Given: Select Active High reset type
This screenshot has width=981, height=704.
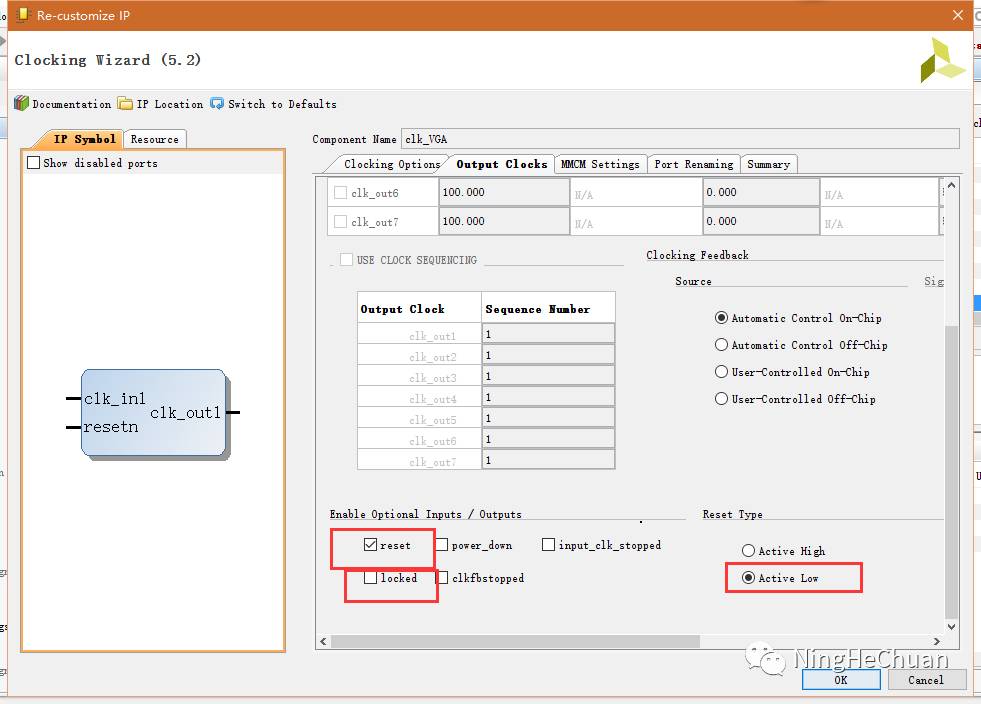Looking at the screenshot, I should tap(748, 551).
